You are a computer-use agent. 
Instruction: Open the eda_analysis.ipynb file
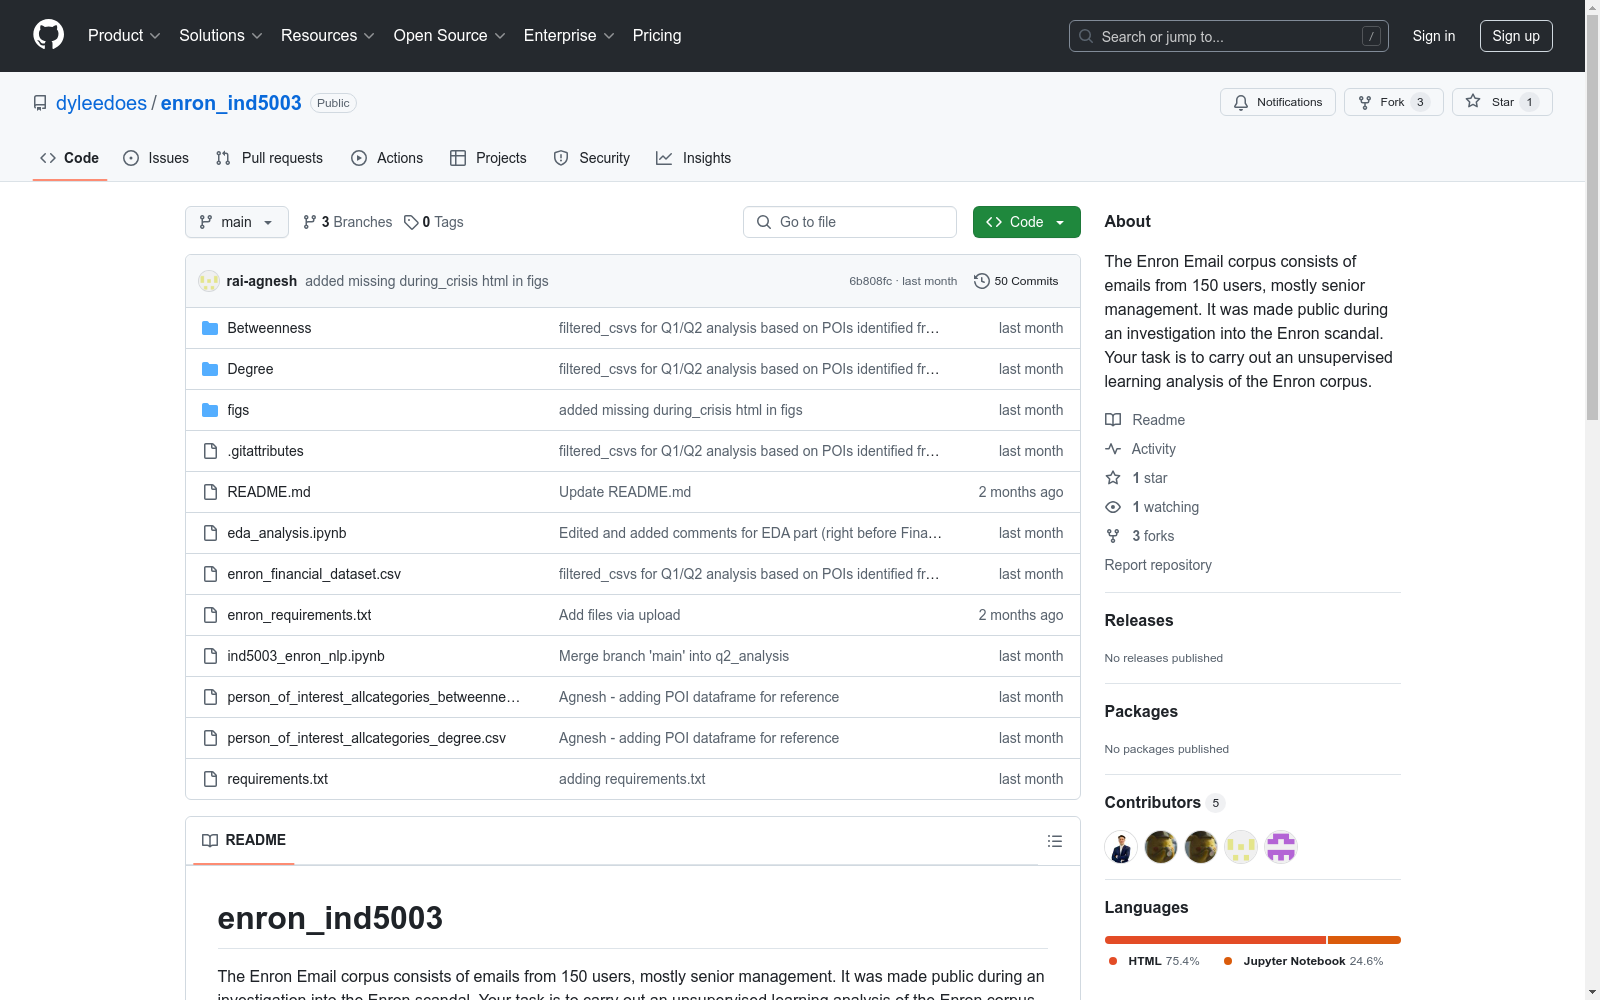[x=287, y=533]
